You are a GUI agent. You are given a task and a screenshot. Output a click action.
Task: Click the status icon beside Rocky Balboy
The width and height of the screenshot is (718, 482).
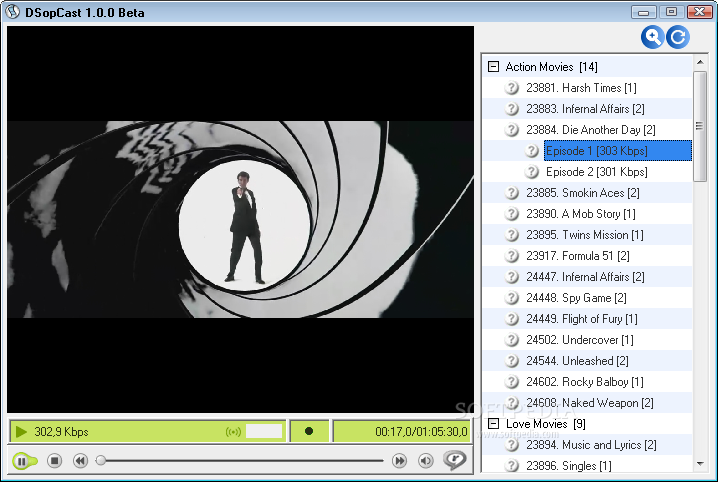(511, 382)
